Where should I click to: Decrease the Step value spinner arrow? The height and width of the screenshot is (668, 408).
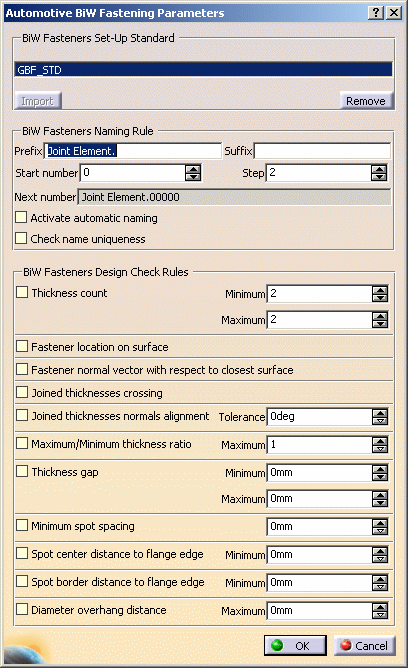click(379, 177)
